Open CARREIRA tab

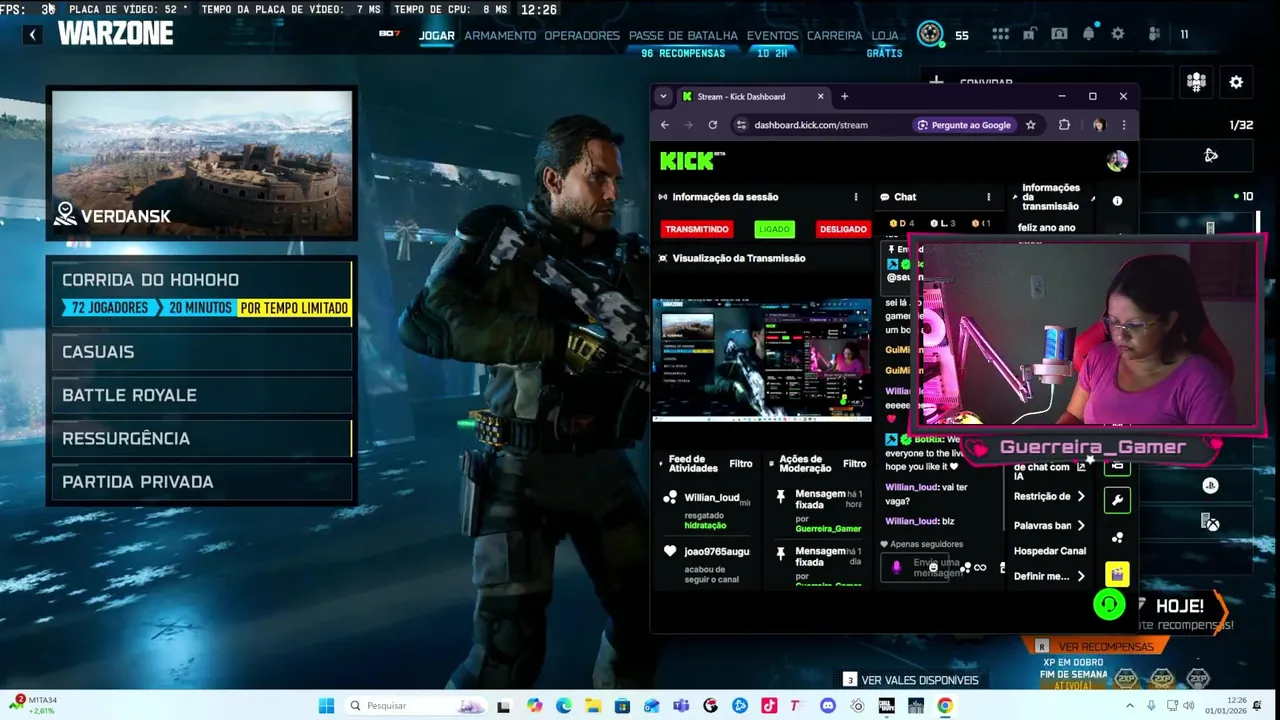click(835, 35)
